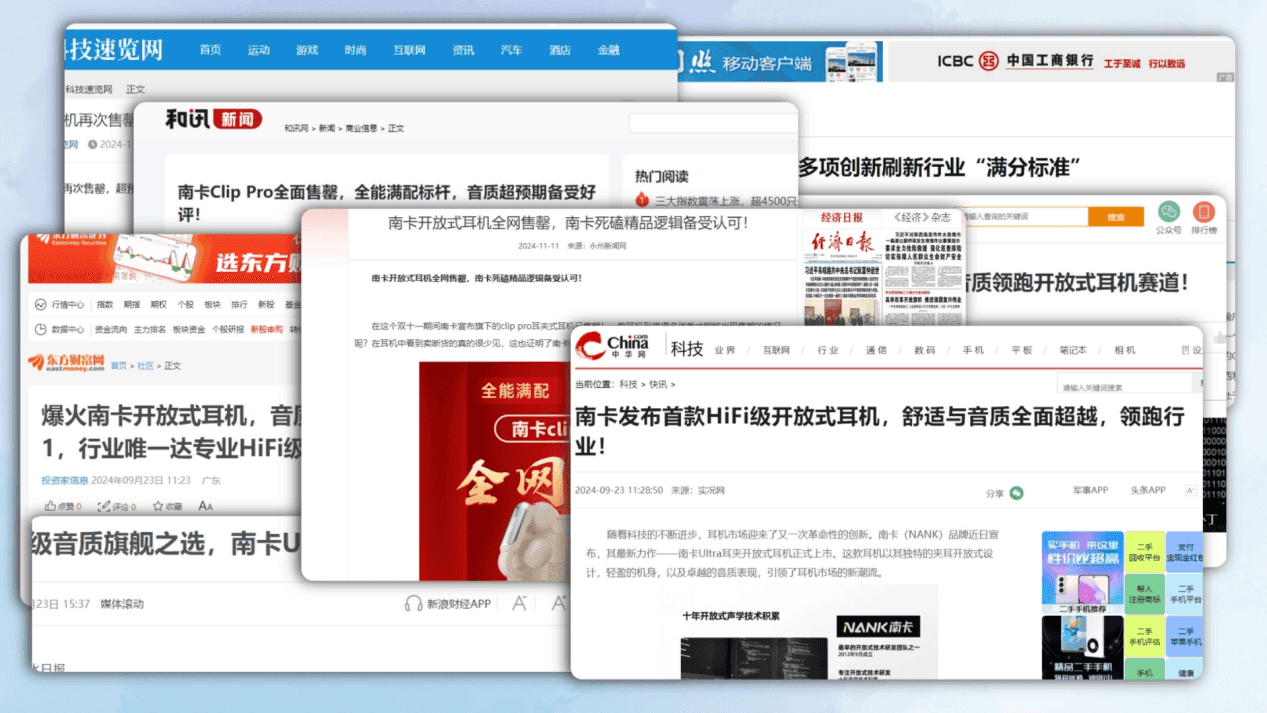
Task: Open the 移动客户端 banner ad
Action: [x=780, y=62]
